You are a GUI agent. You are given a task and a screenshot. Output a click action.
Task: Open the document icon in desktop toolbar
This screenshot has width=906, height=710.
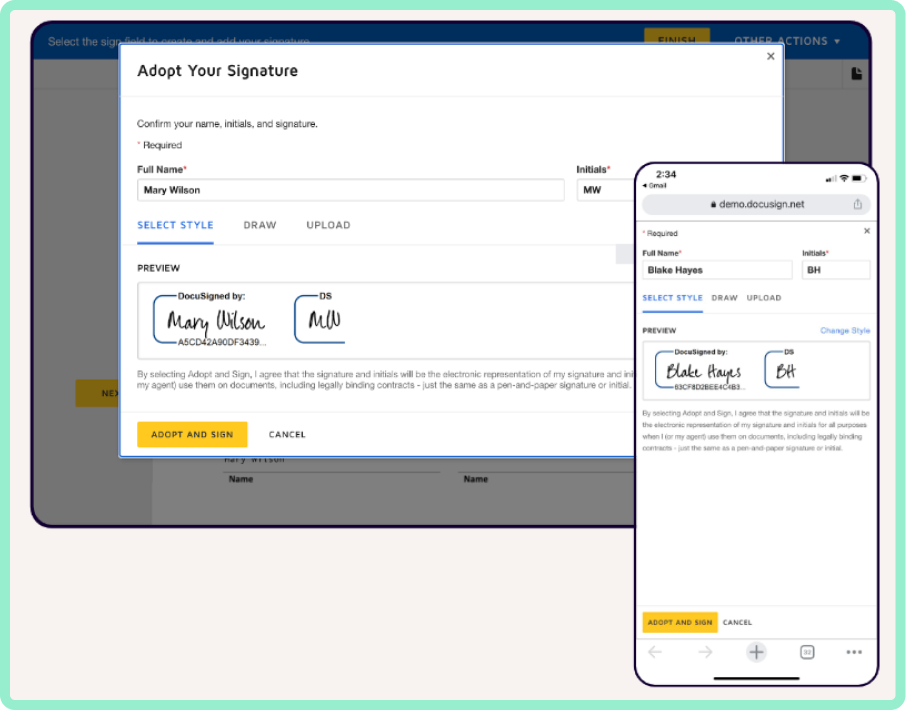856,73
